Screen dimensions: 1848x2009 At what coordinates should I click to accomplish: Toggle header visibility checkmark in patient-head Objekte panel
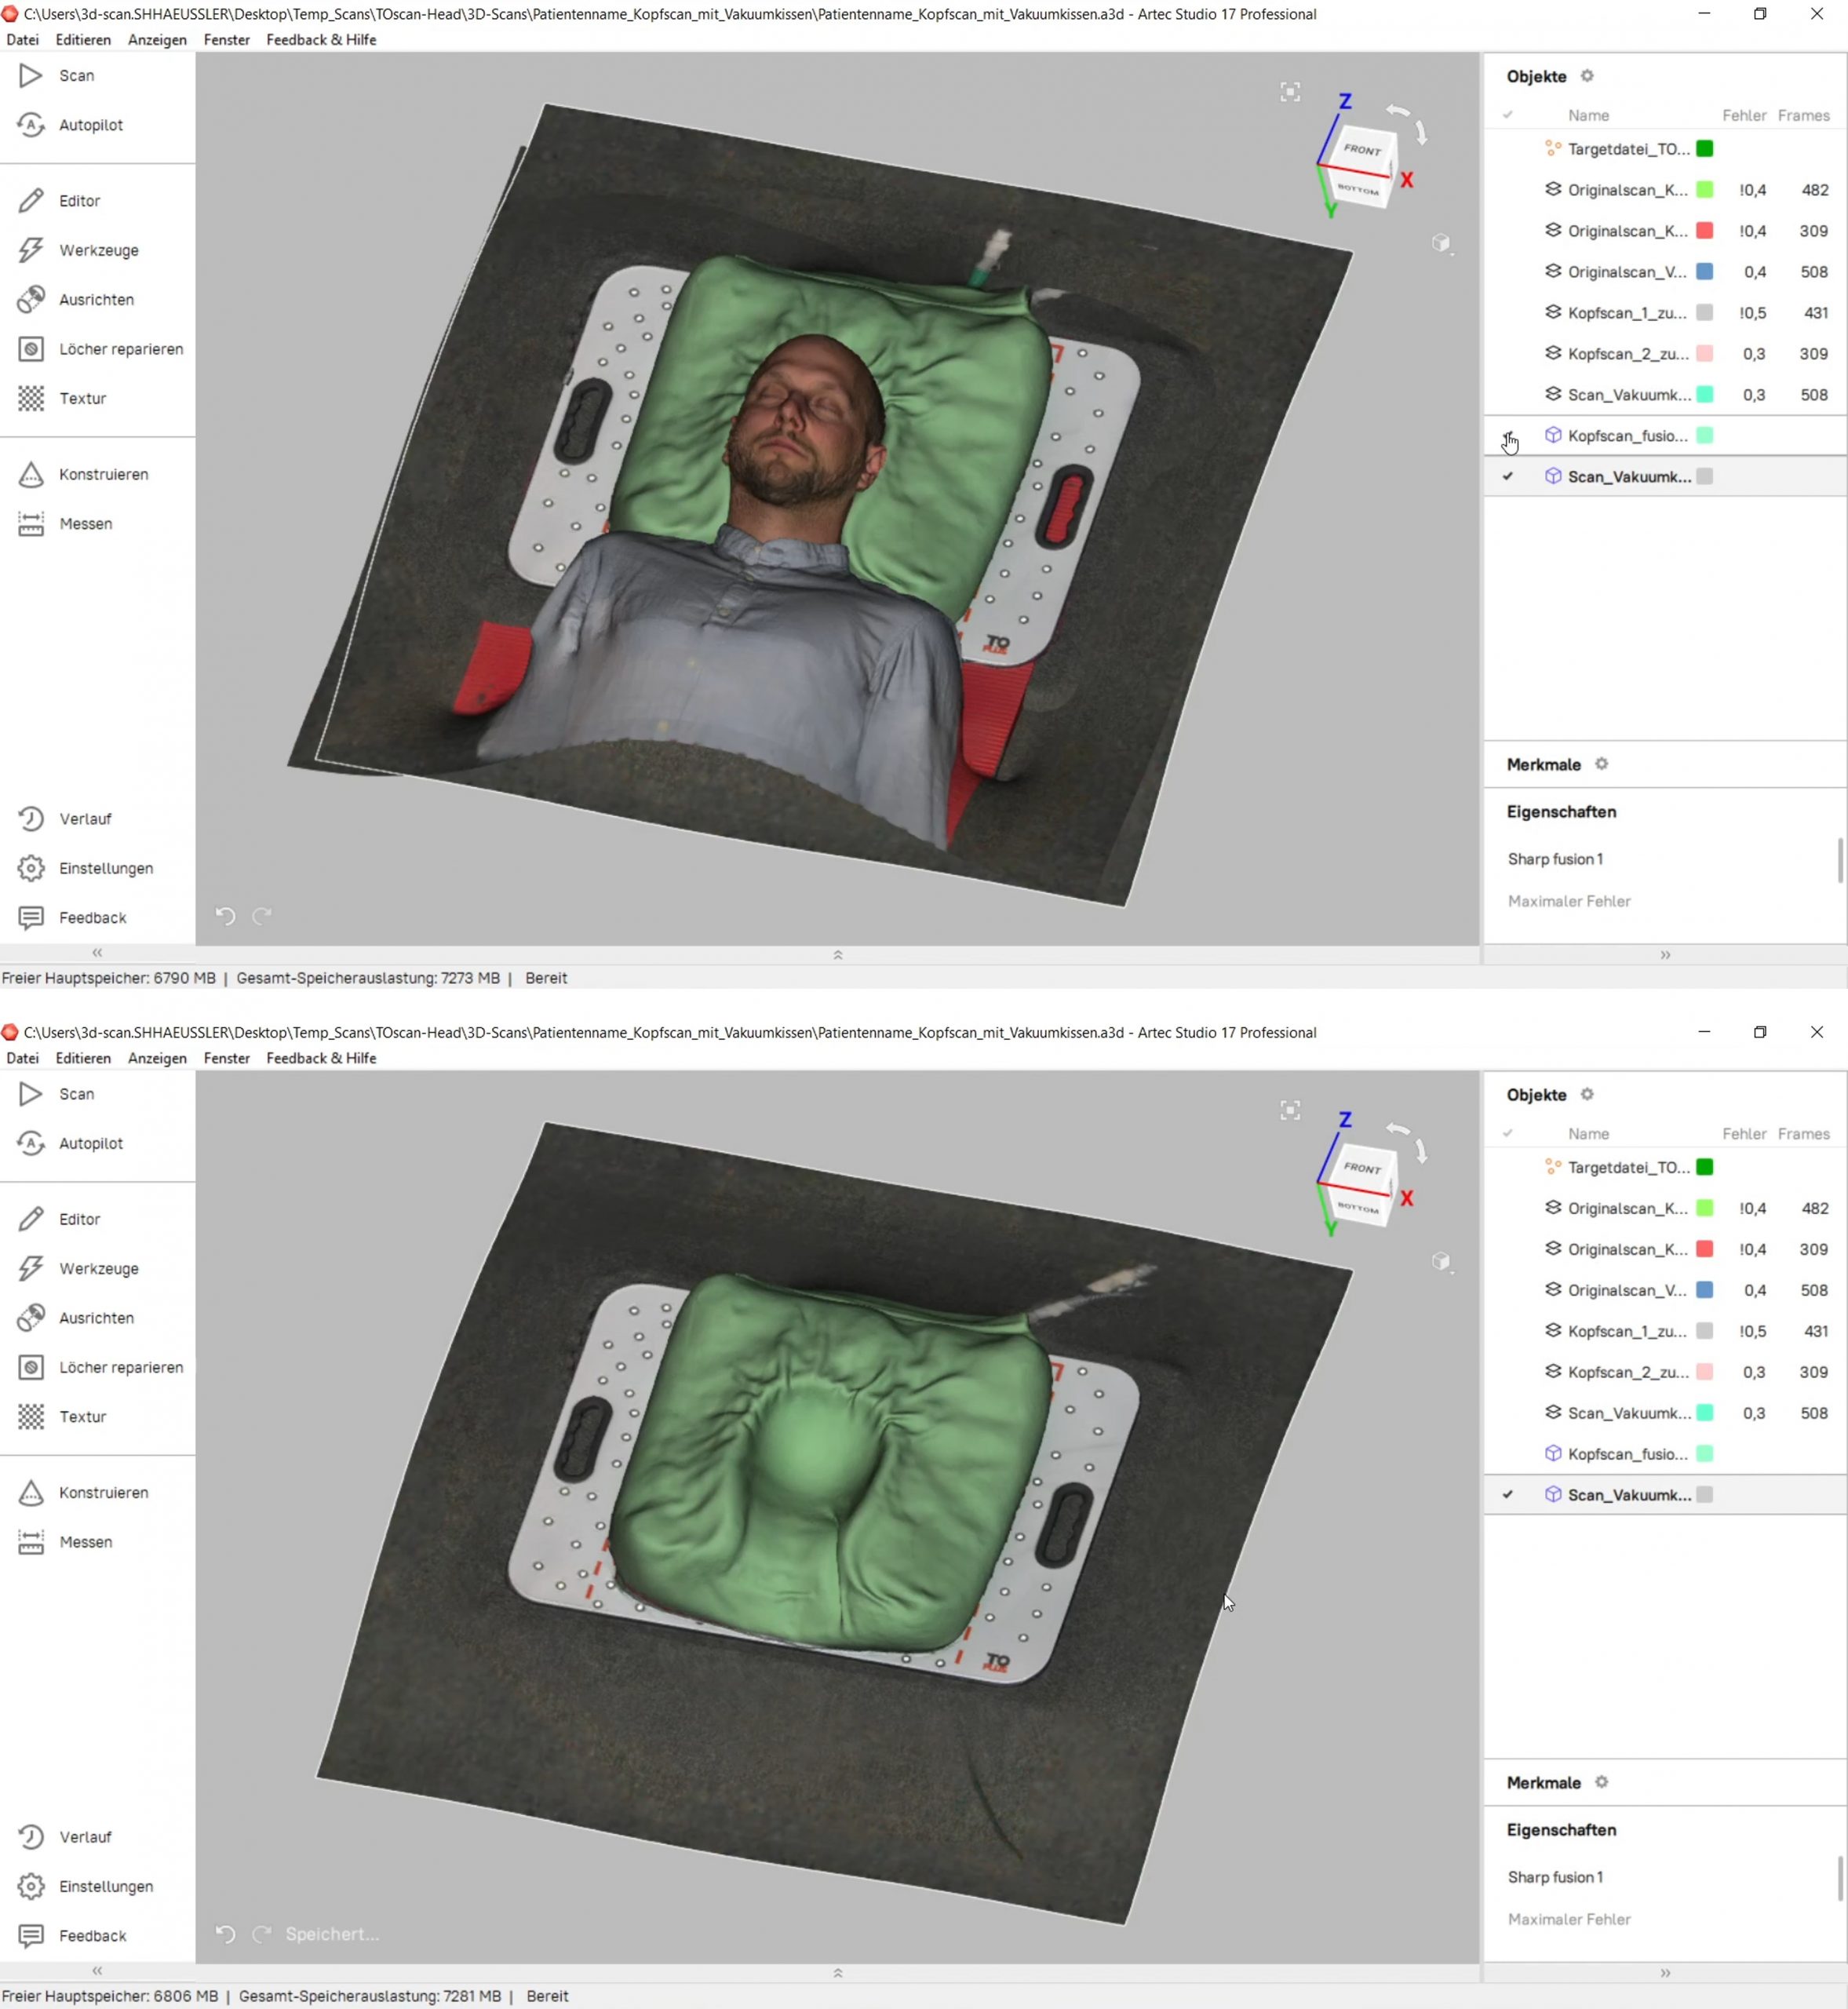click(x=1508, y=115)
